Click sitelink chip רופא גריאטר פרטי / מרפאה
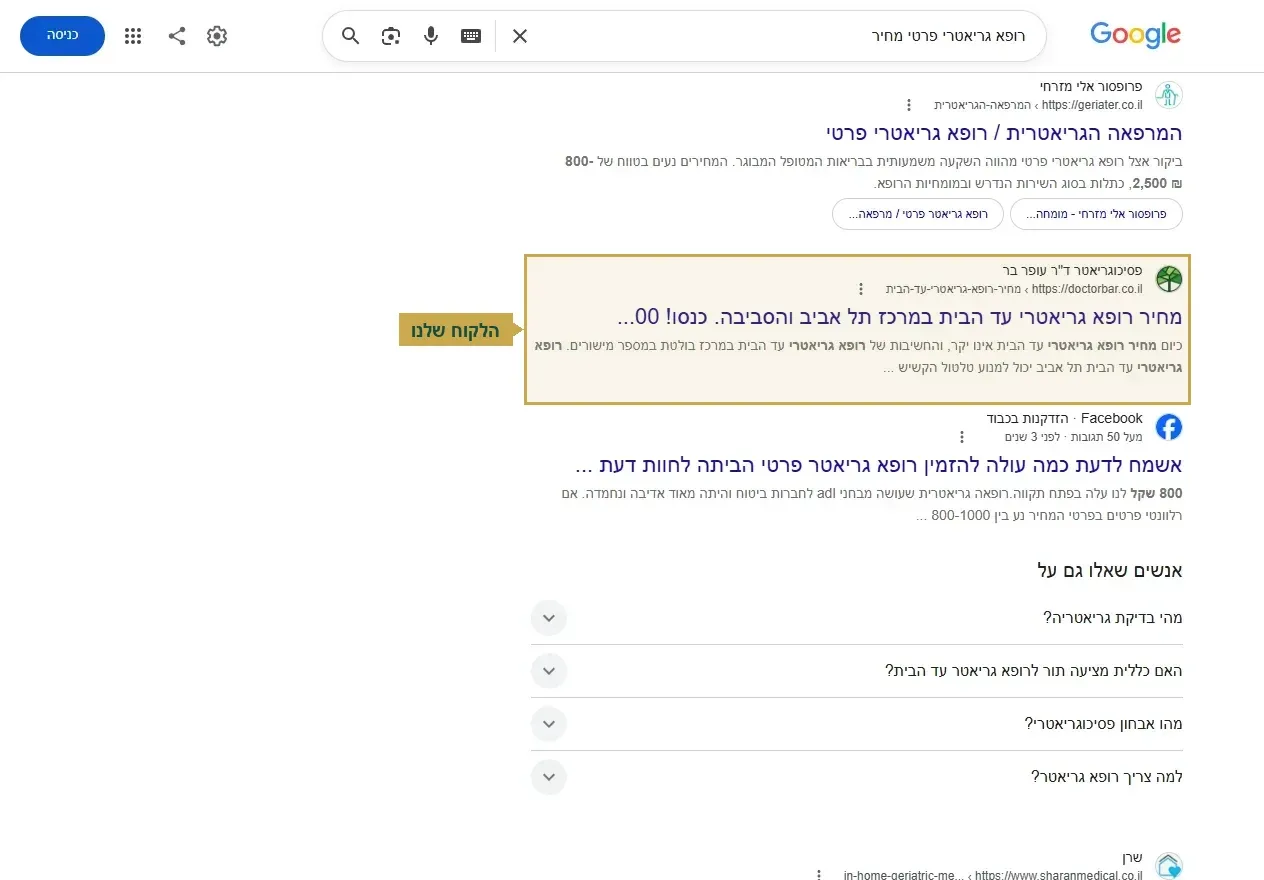Screen dimensions: 1264x880 point(918,214)
